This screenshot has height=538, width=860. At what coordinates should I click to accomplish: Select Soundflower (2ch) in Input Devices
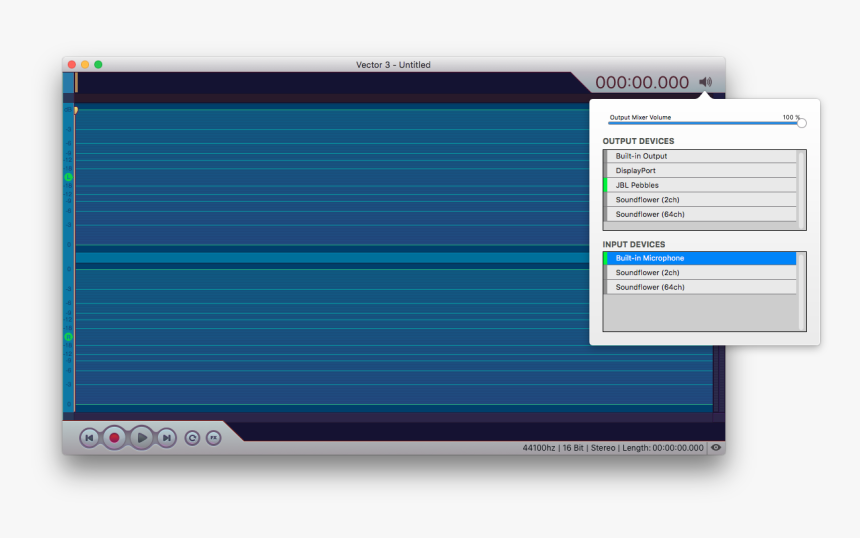point(700,273)
